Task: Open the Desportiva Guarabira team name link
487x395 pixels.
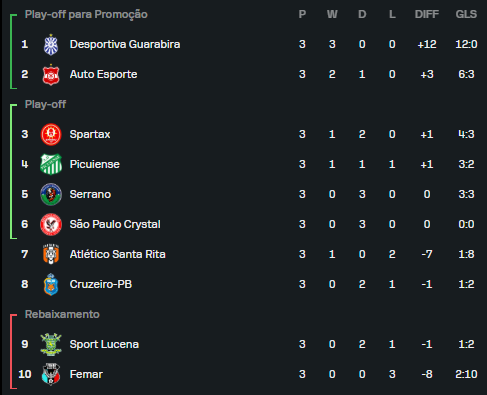Action: point(125,44)
